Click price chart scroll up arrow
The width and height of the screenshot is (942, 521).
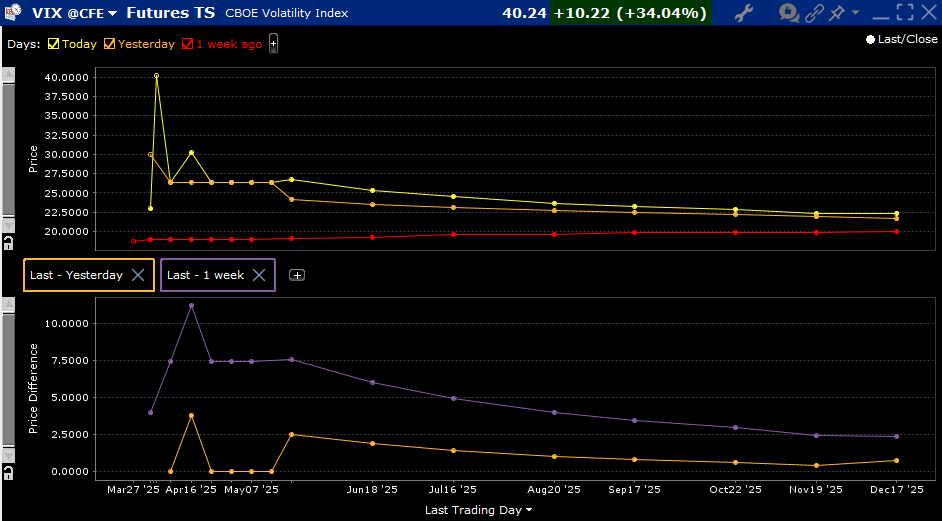pos(8,75)
